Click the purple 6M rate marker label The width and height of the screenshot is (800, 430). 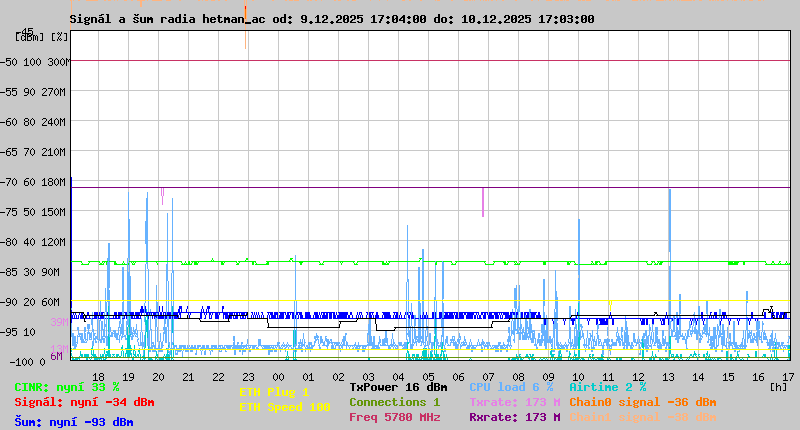pos(57,356)
